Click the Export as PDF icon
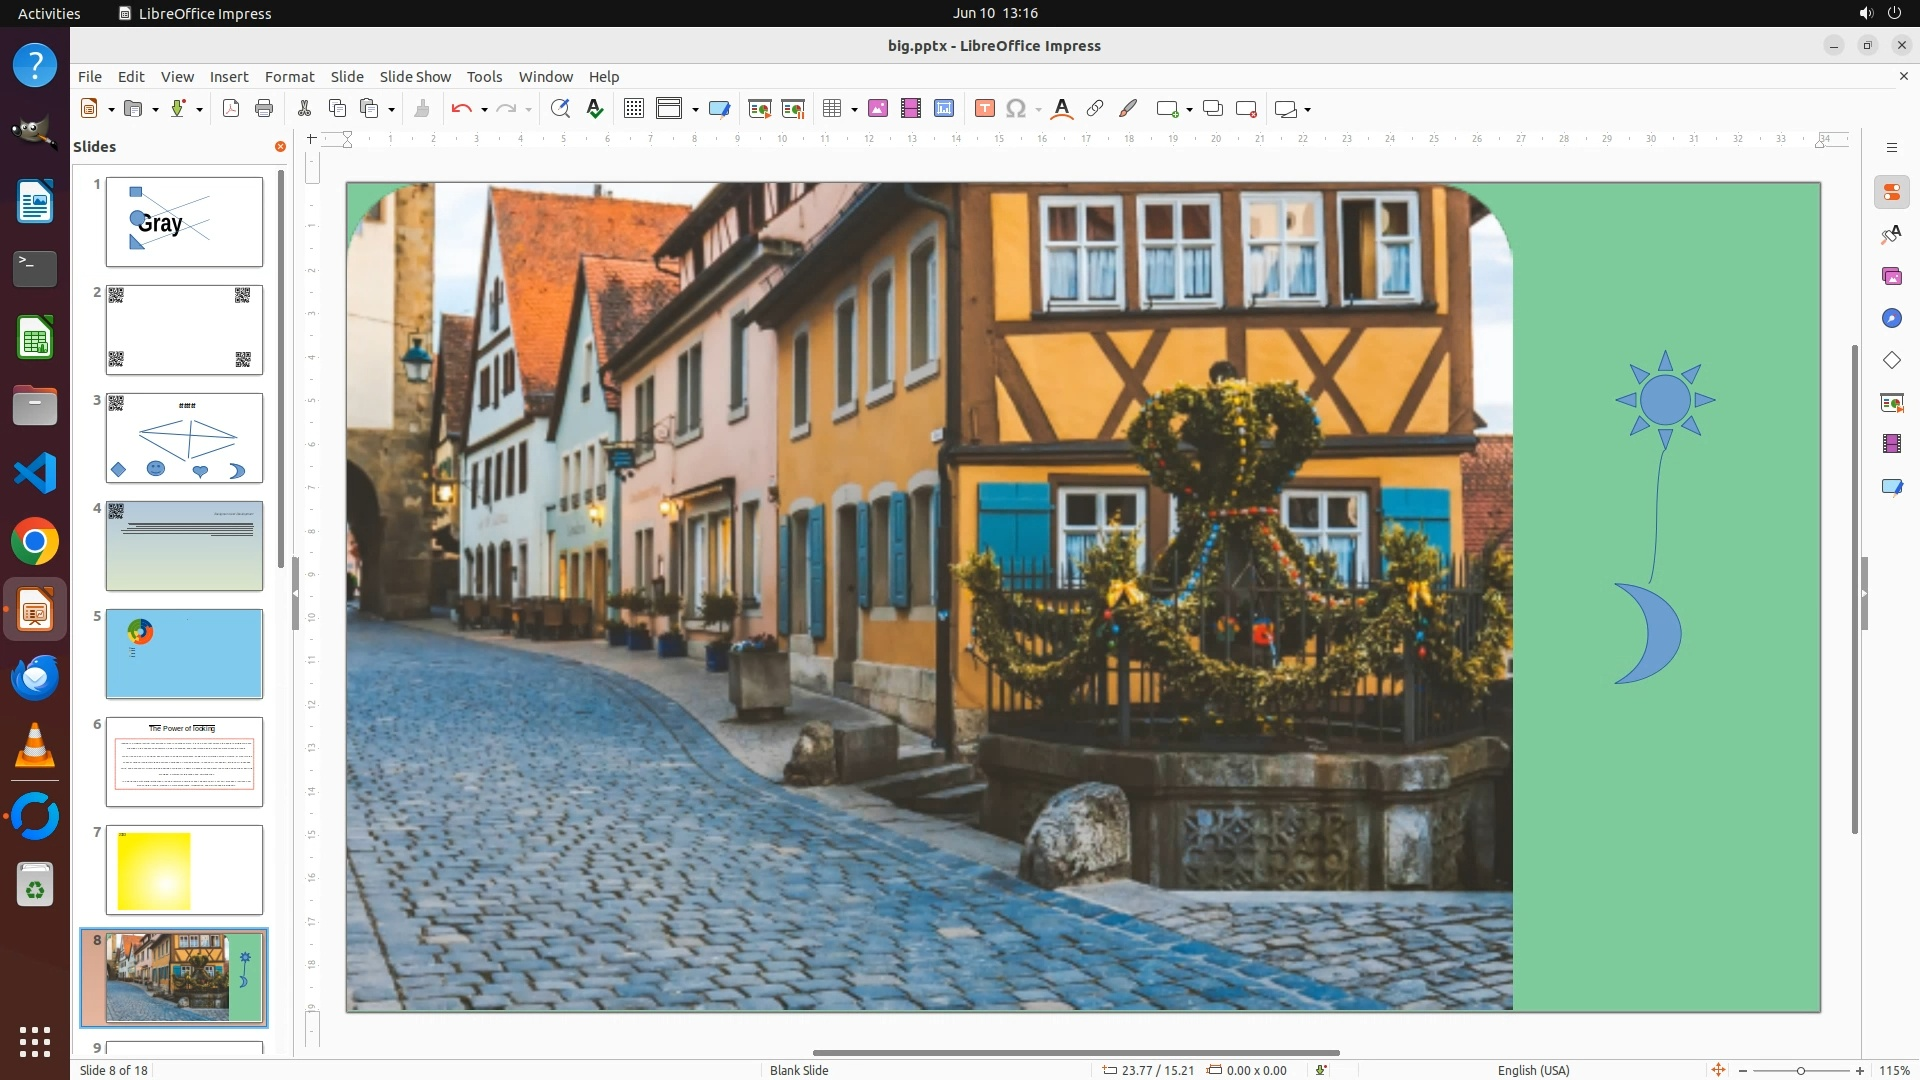Viewport: 1920px width, 1080px height. click(231, 109)
